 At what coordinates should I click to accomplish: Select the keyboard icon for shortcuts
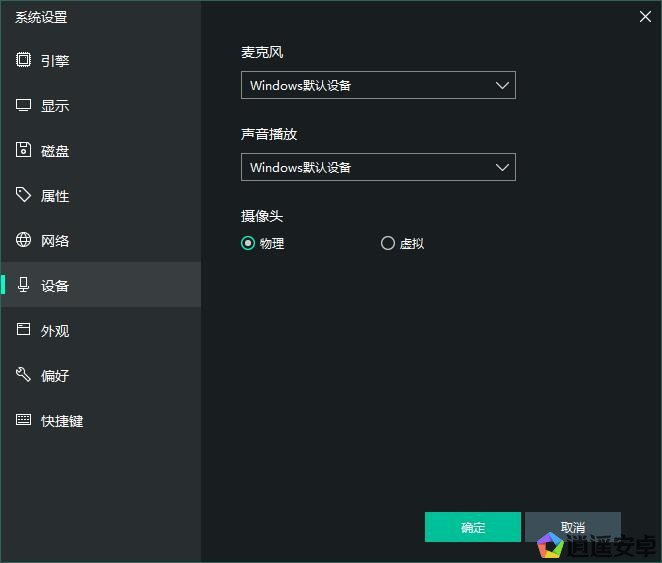[24, 420]
